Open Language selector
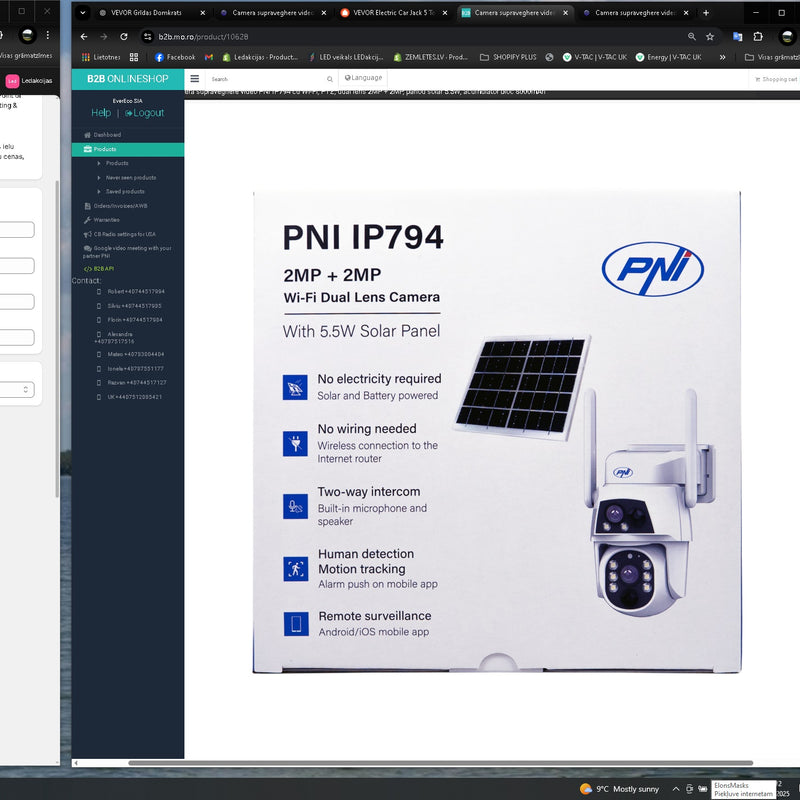 (x=363, y=78)
